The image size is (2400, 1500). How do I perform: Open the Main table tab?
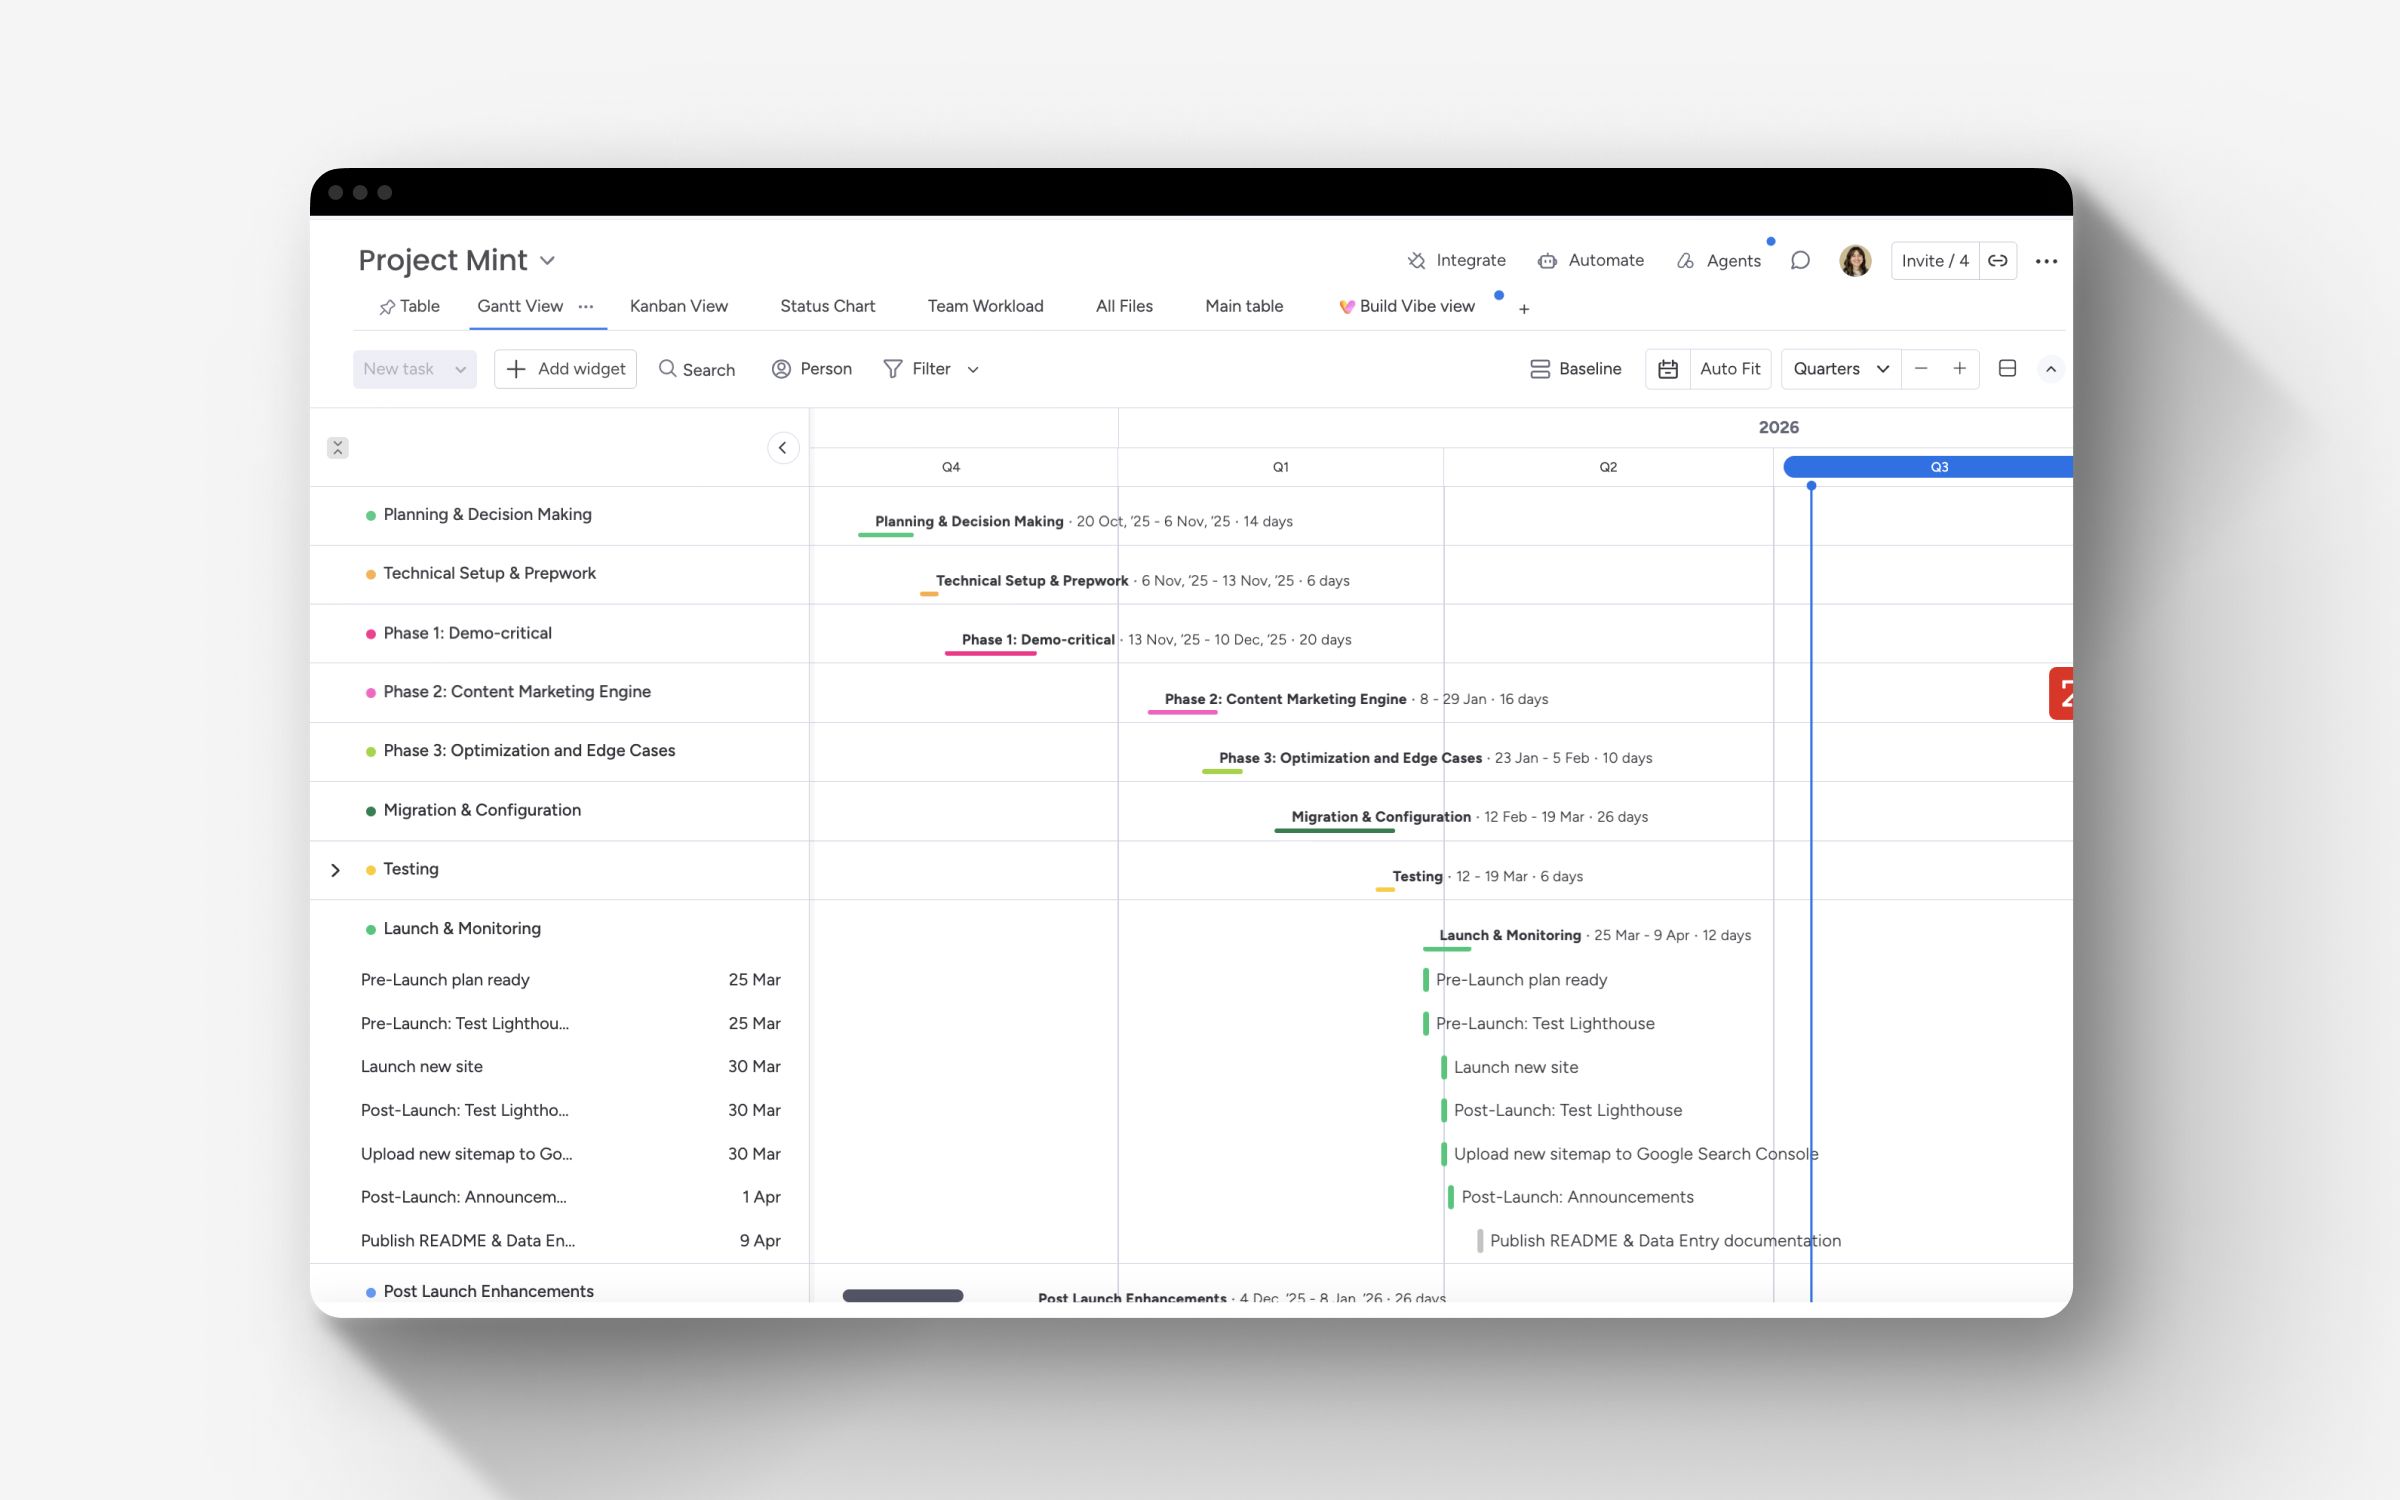1244,306
